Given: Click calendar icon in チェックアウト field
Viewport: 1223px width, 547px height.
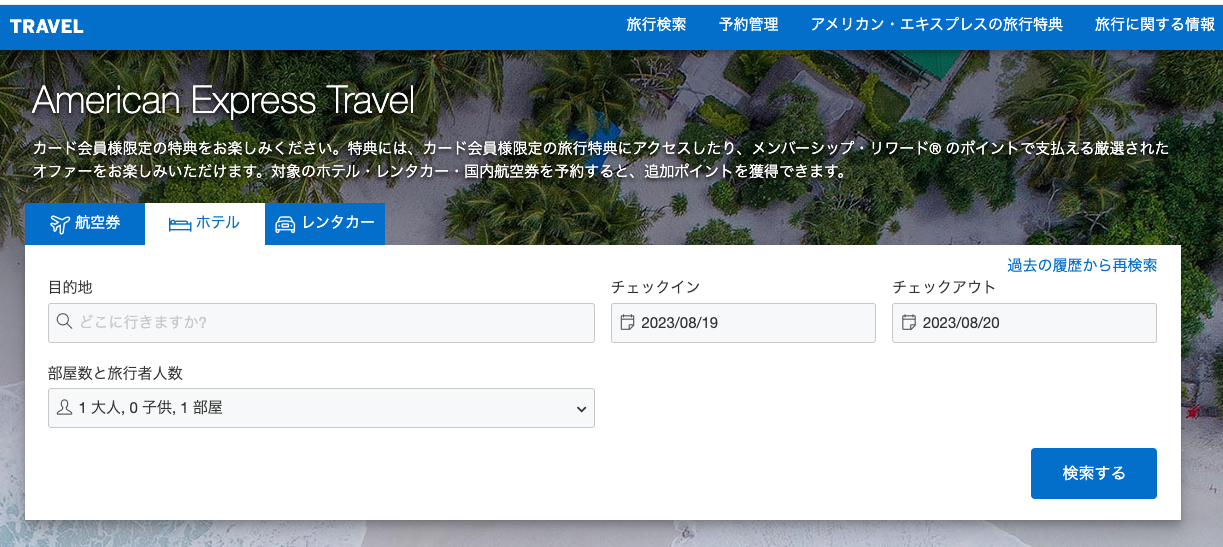Looking at the screenshot, I should click(x=908, y=322).
